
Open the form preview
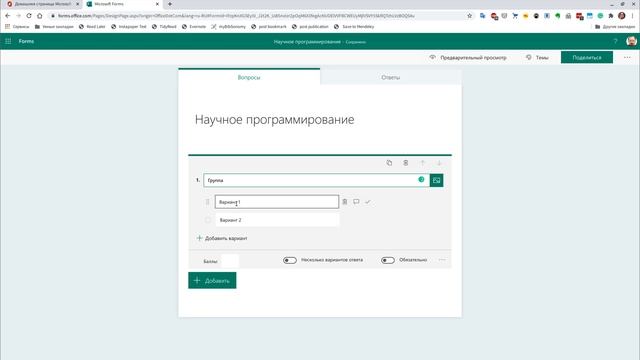(468, 58)
